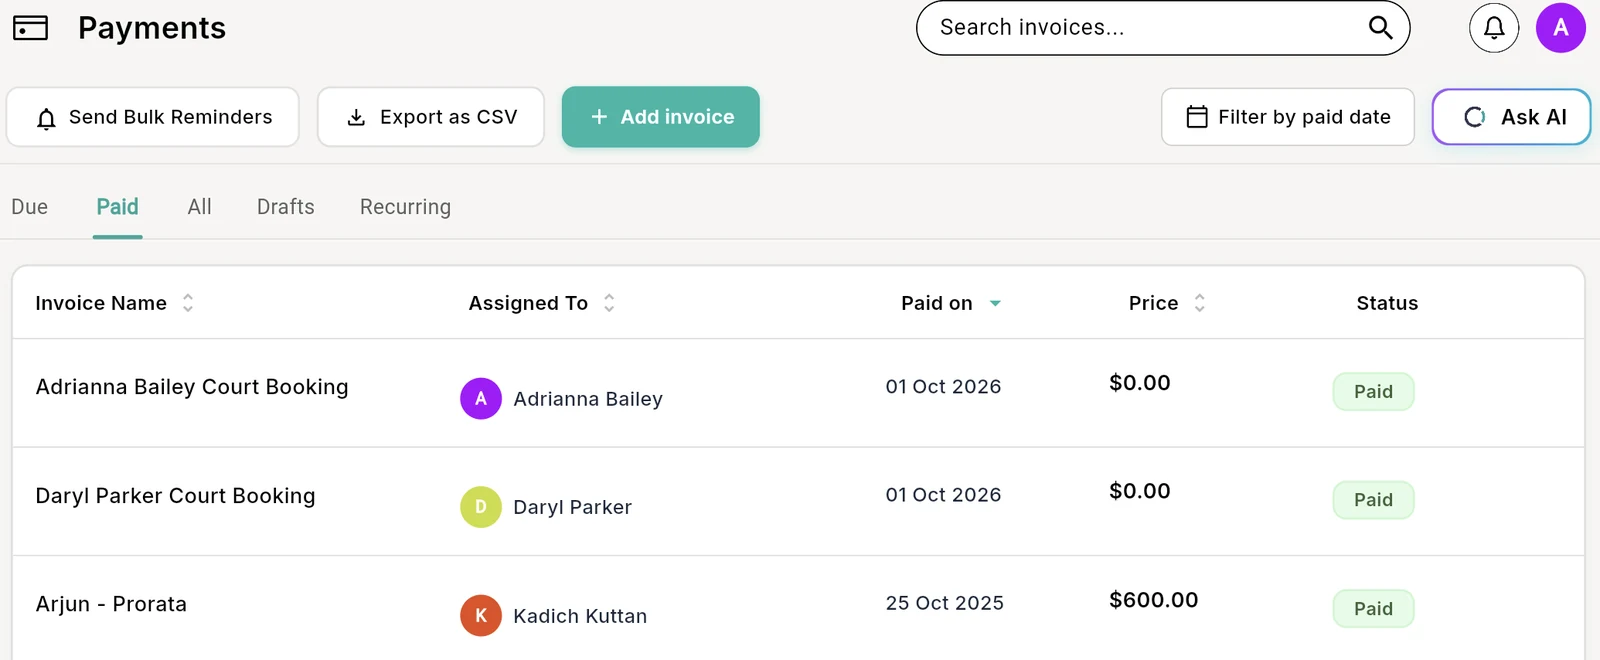Viewport: 1600px width, 660px height.
Task: Click the Status column header
Action: click(1387, 303)
